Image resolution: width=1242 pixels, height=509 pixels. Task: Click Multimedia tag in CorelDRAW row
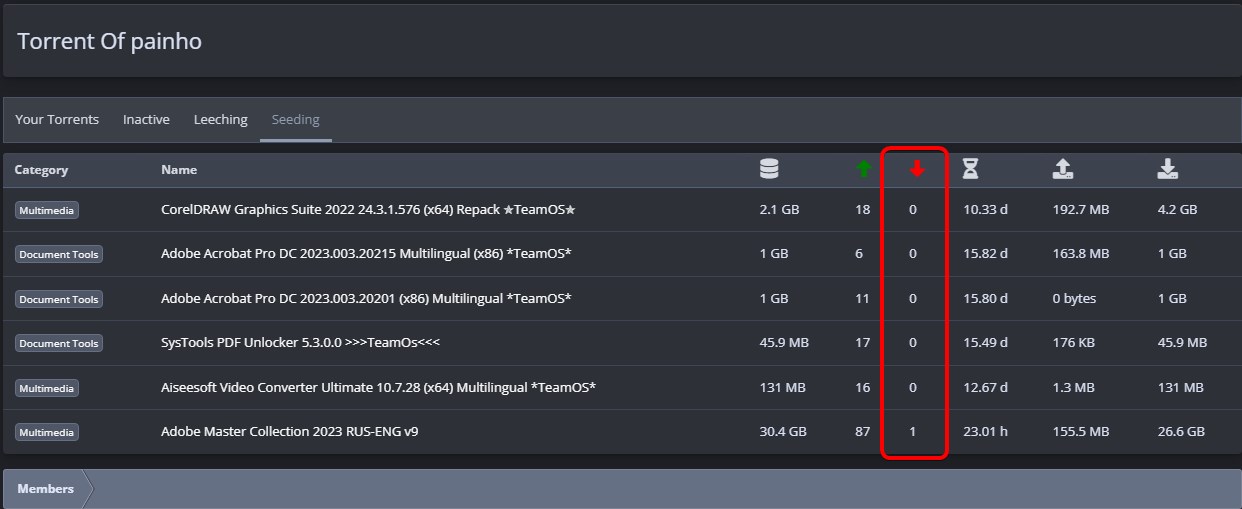[x=47, y=210]
